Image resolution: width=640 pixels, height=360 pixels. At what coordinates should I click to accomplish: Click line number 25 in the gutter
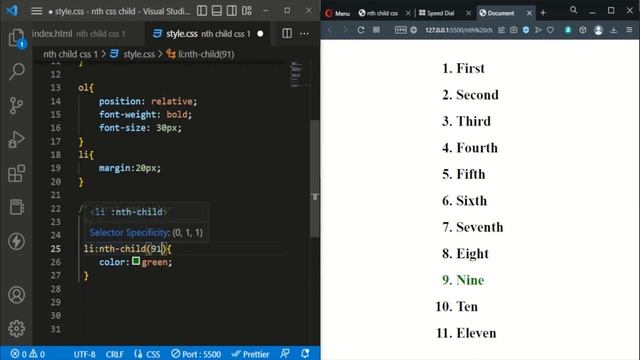pyautogui.click(x=56, y=248)
